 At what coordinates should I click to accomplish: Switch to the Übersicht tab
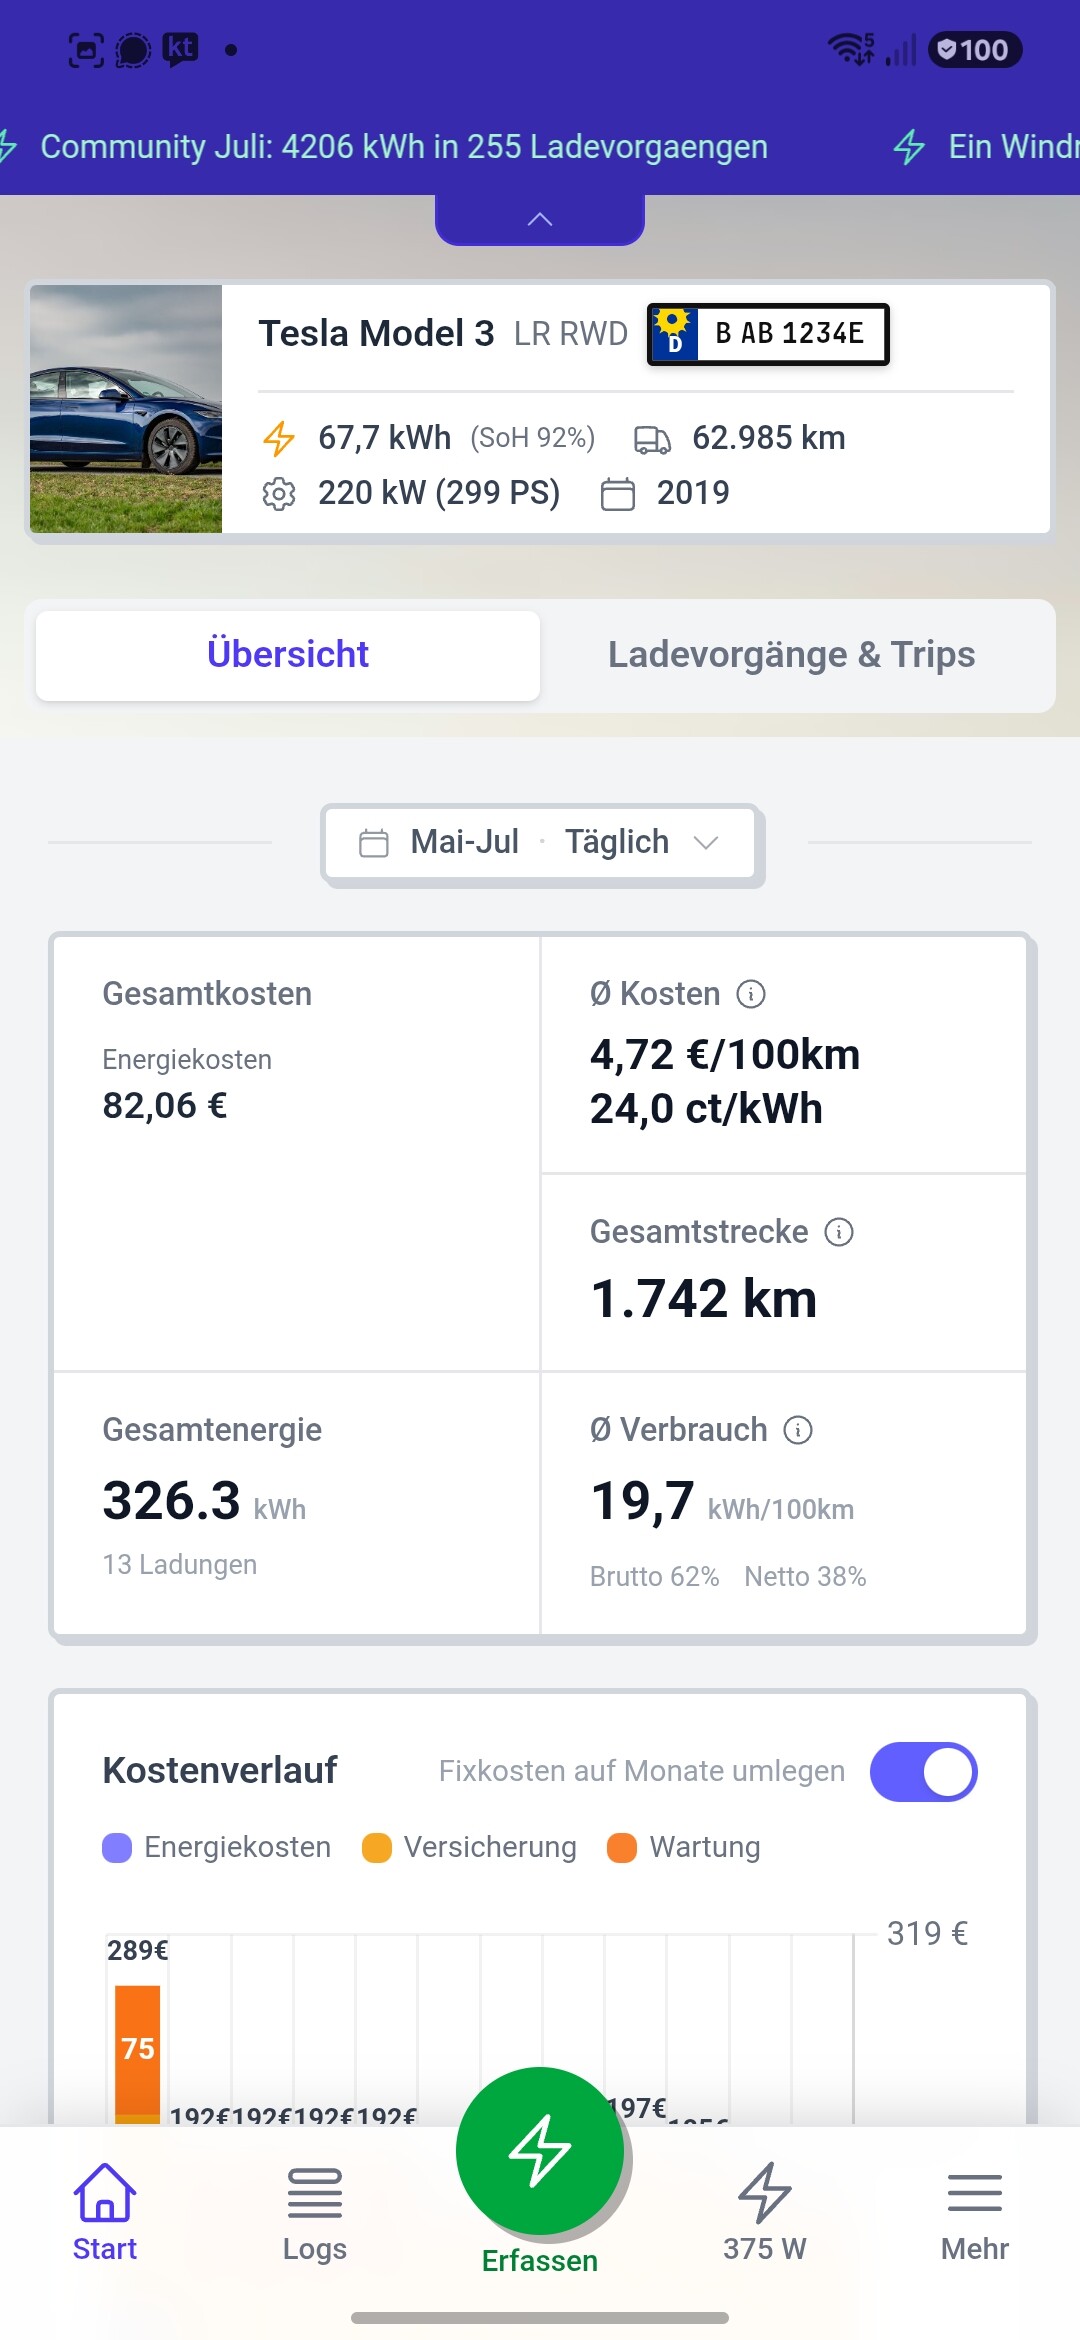click(x=288, y=655)
